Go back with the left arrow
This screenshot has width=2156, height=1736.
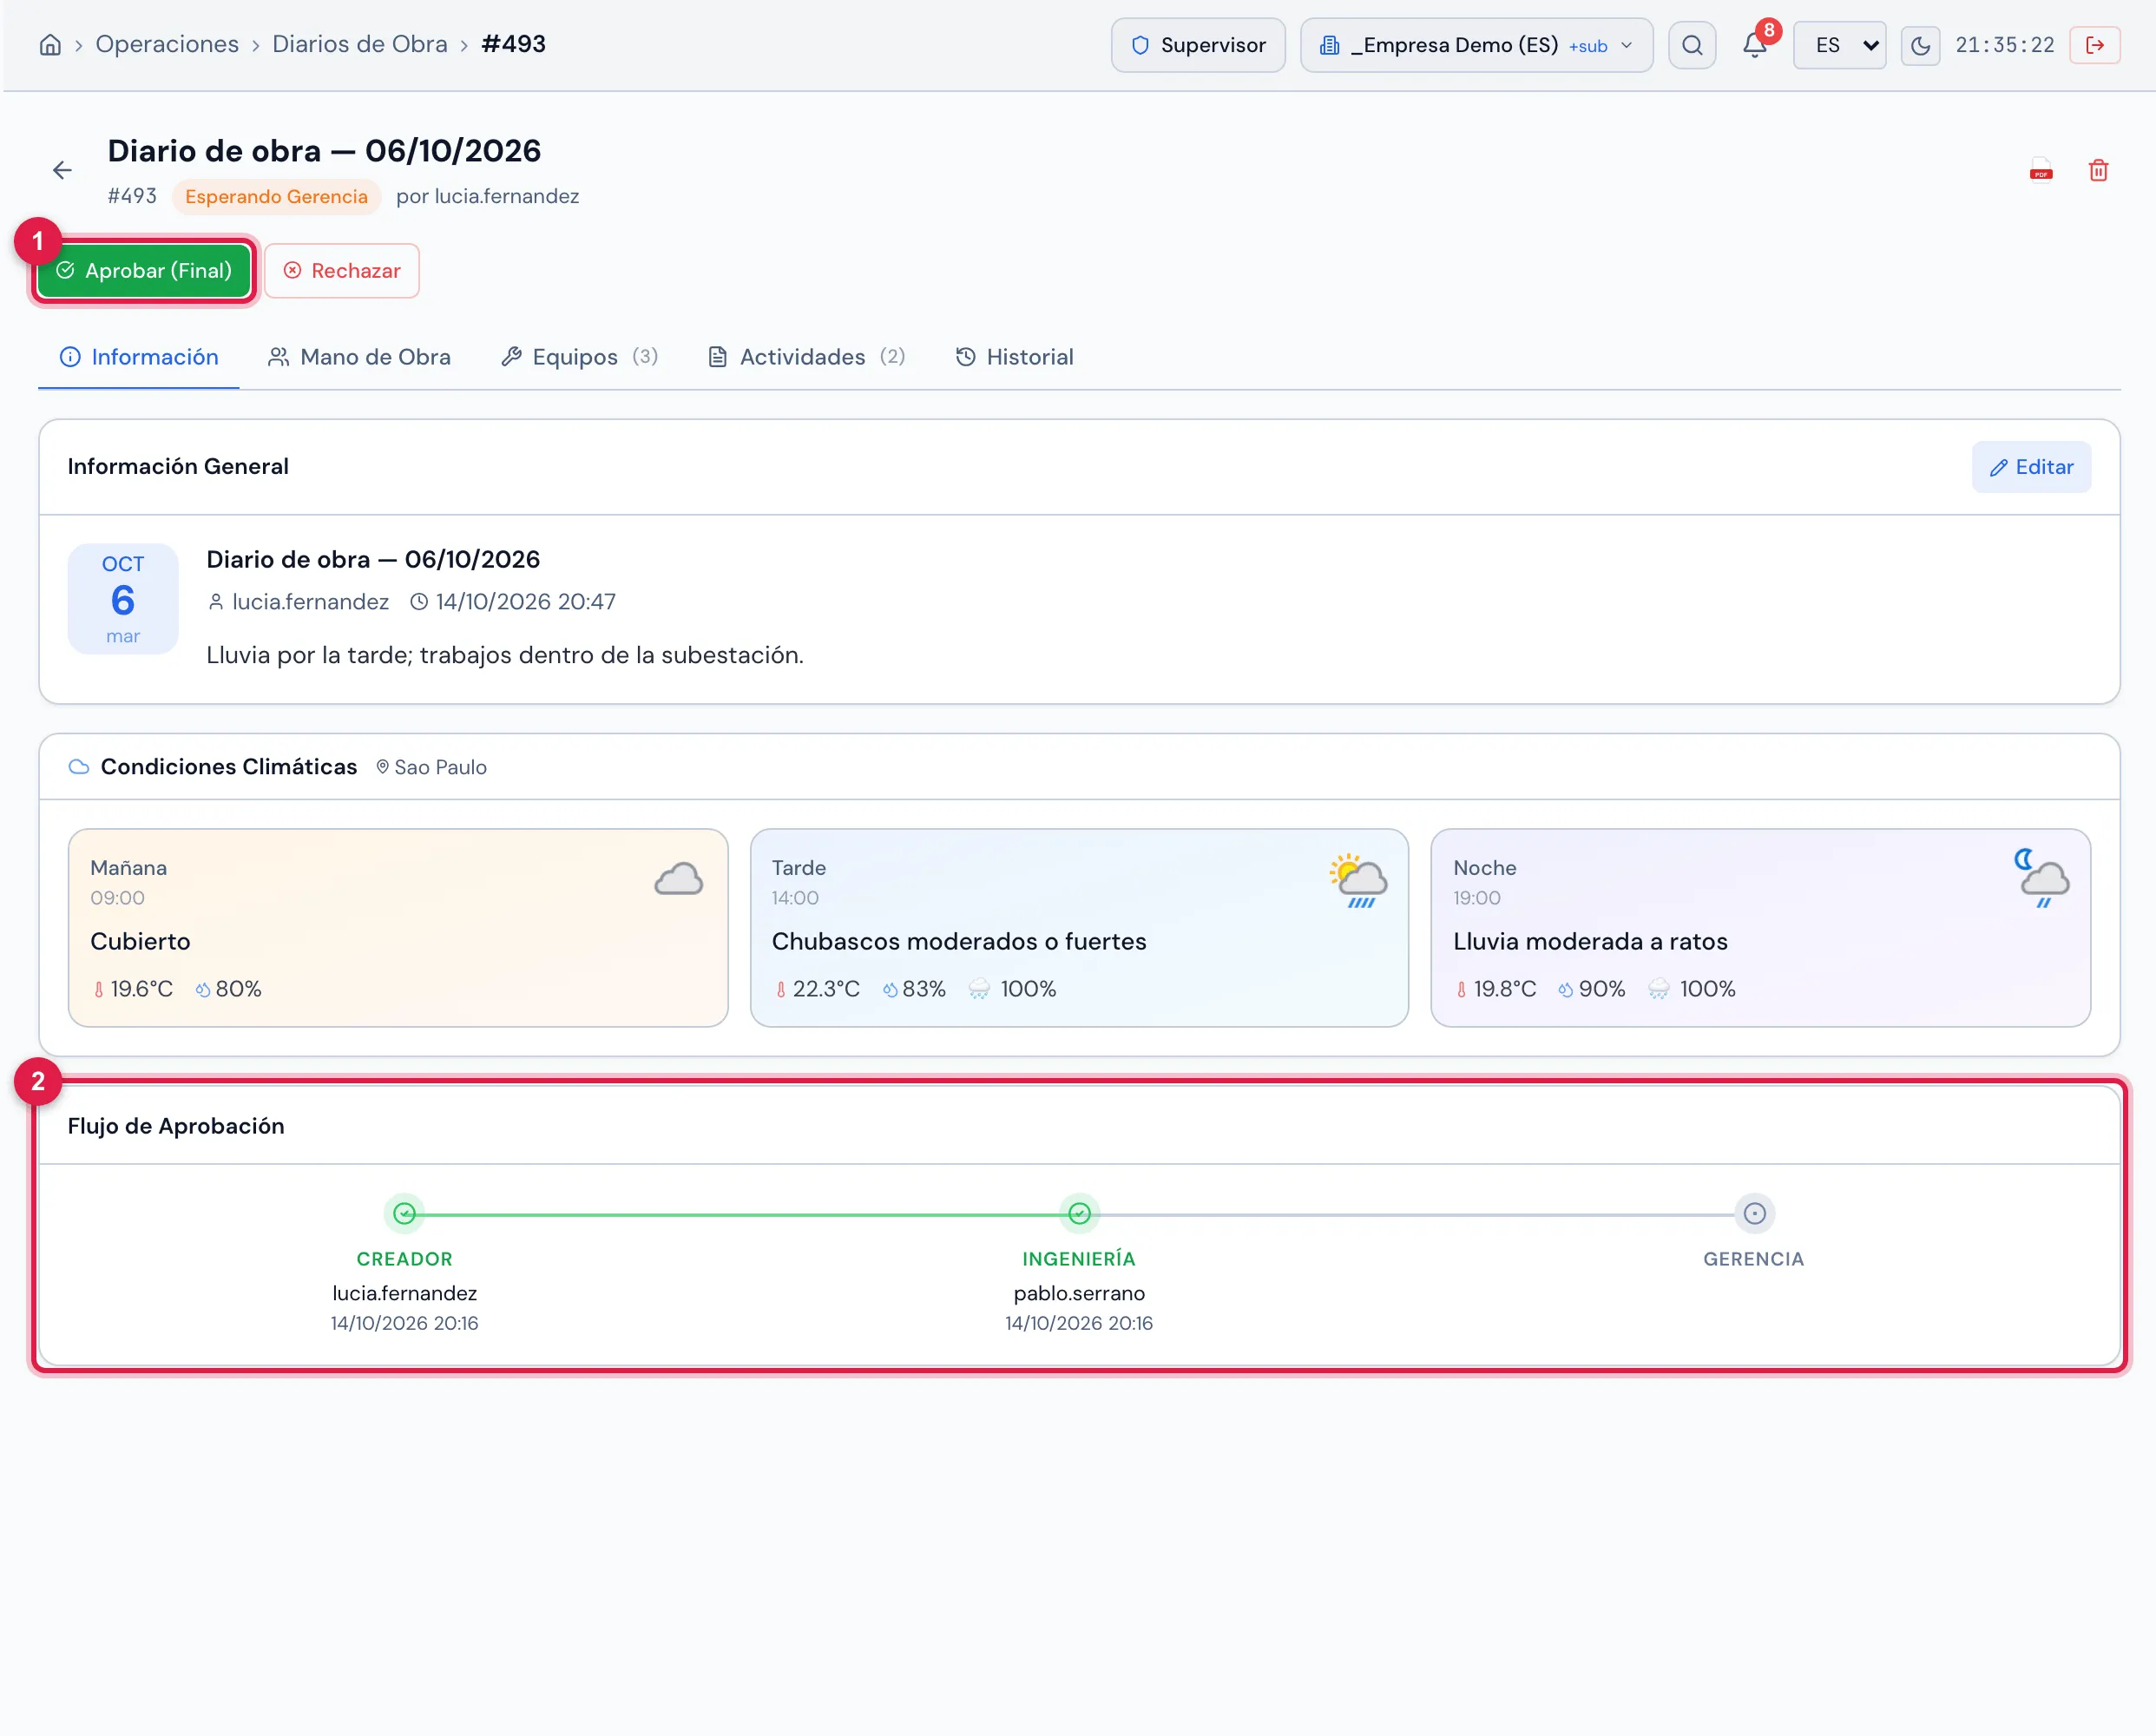pos(62,171)
